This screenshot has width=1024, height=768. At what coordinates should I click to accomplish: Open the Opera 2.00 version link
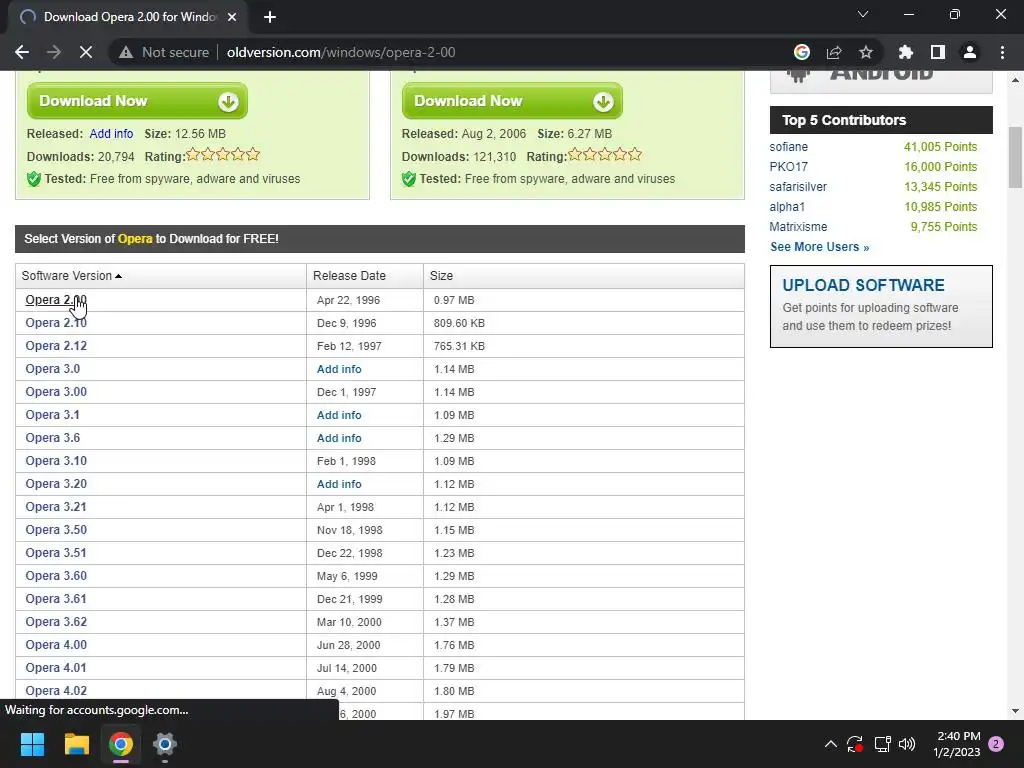tap(56, 300)
